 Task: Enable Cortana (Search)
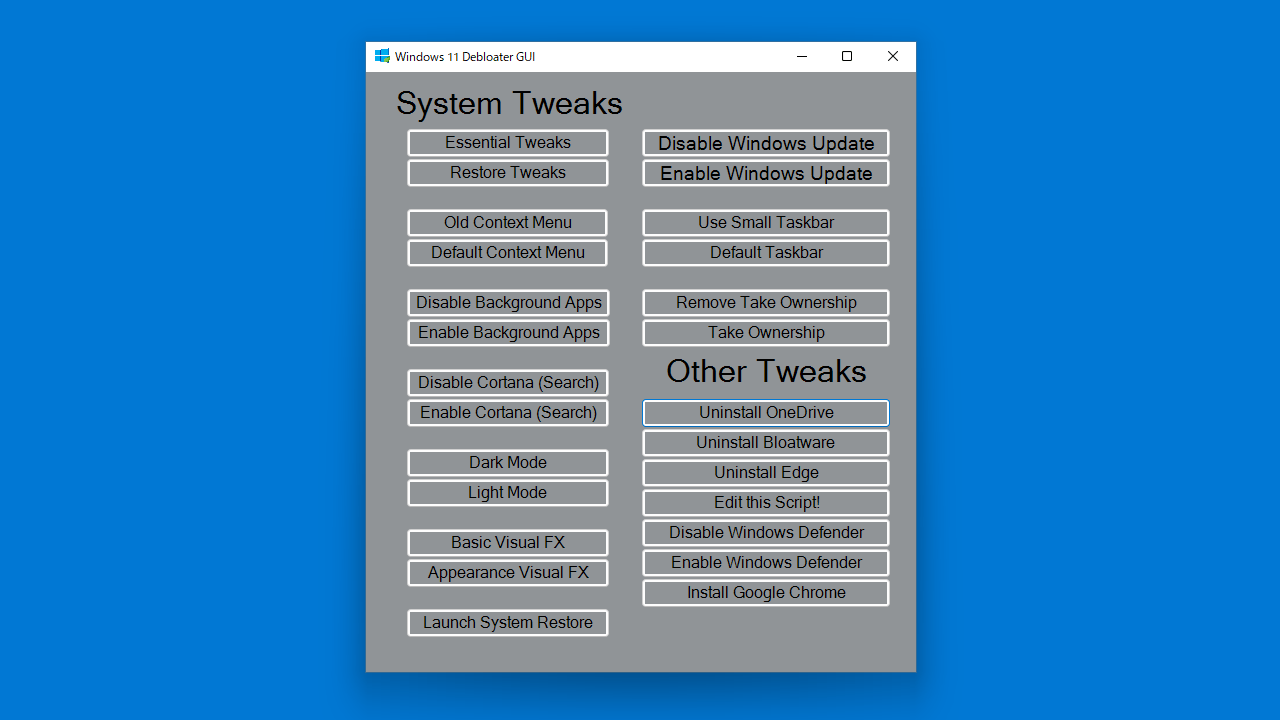508,413
